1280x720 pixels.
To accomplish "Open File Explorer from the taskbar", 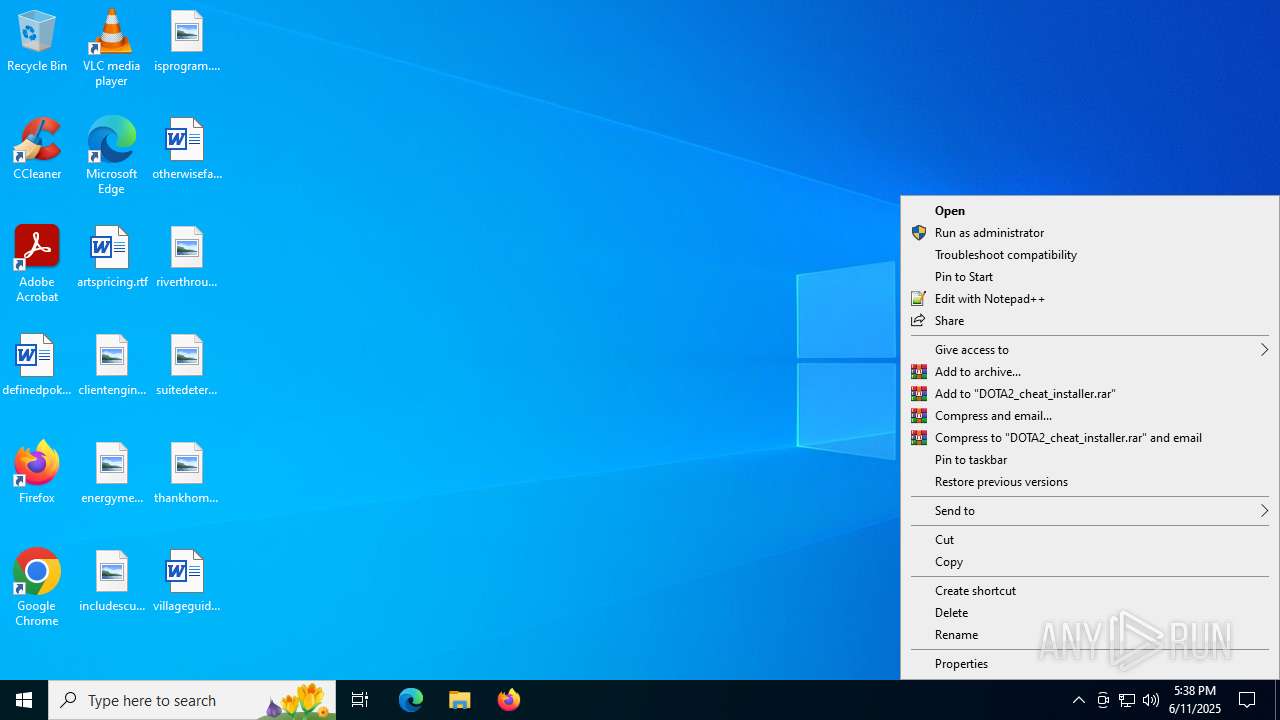I will (x=460, y=700).
